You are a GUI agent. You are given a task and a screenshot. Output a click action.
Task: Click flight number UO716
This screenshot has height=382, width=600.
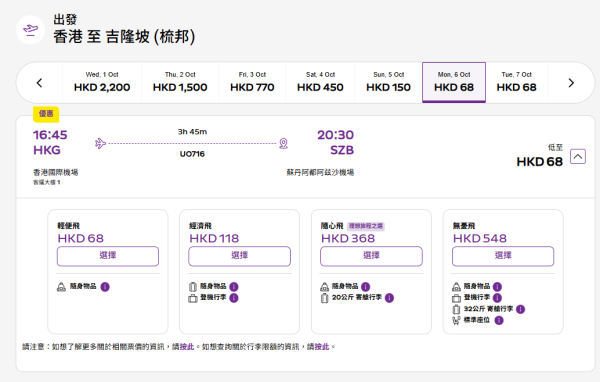[192, 154]
